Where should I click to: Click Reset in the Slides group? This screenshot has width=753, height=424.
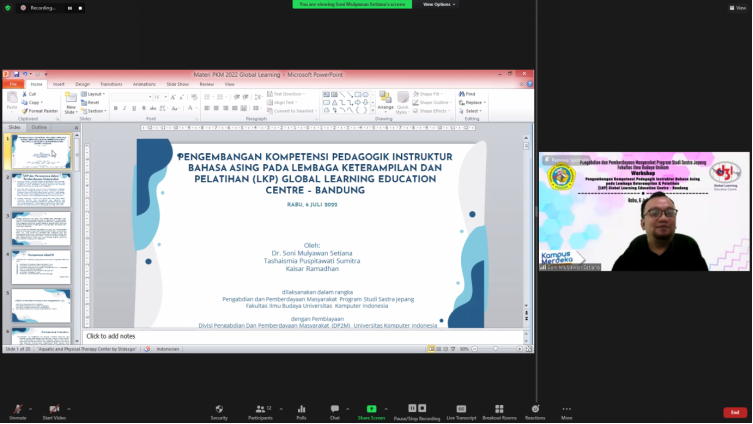pos(90,103)
